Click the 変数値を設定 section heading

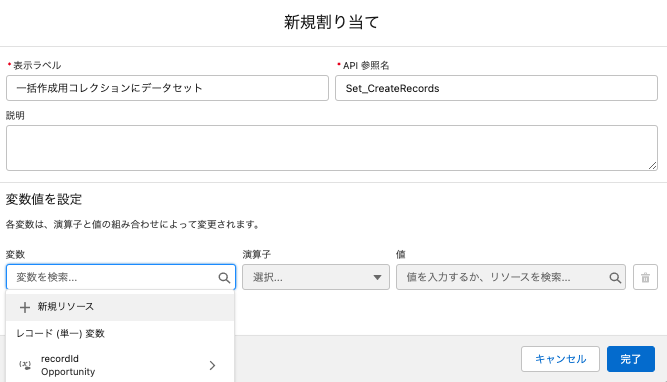point(44,199)
